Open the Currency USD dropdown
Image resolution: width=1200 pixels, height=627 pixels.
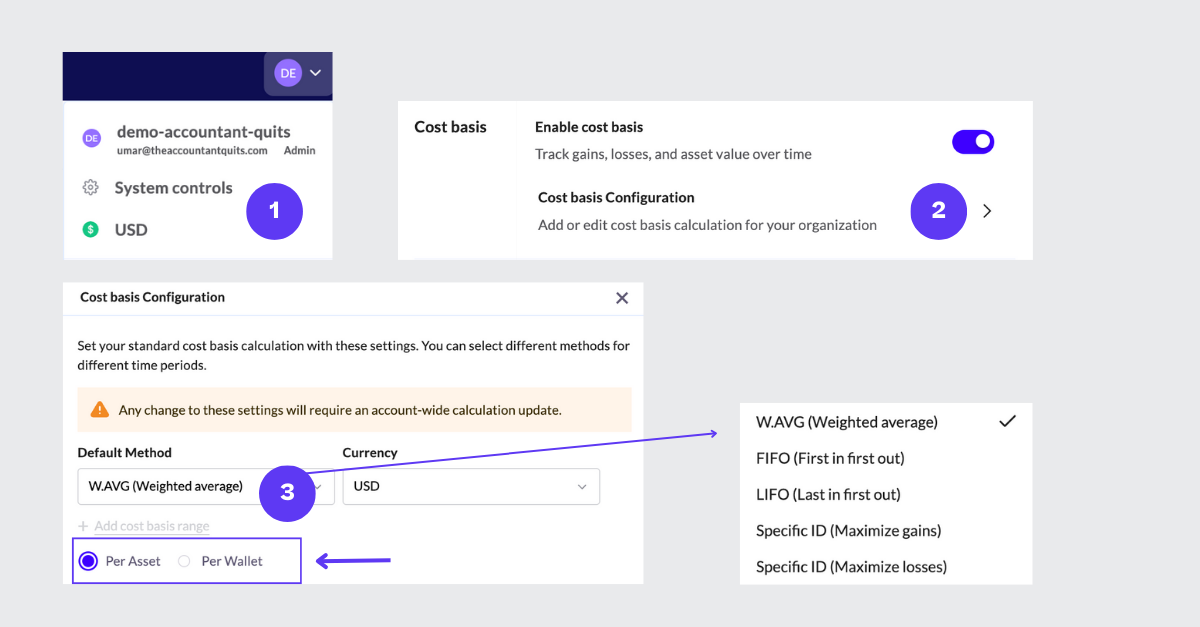pos(471,486)
